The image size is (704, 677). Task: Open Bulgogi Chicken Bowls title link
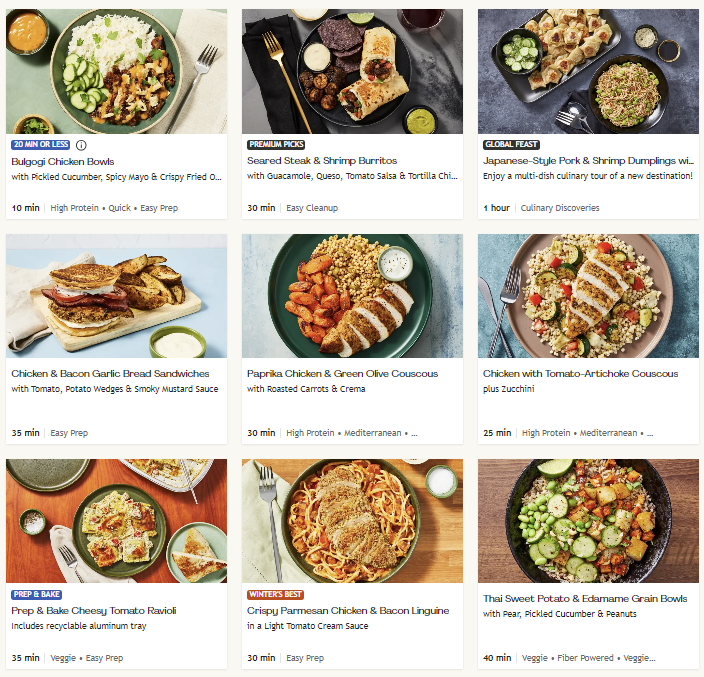tap(63, 161)
